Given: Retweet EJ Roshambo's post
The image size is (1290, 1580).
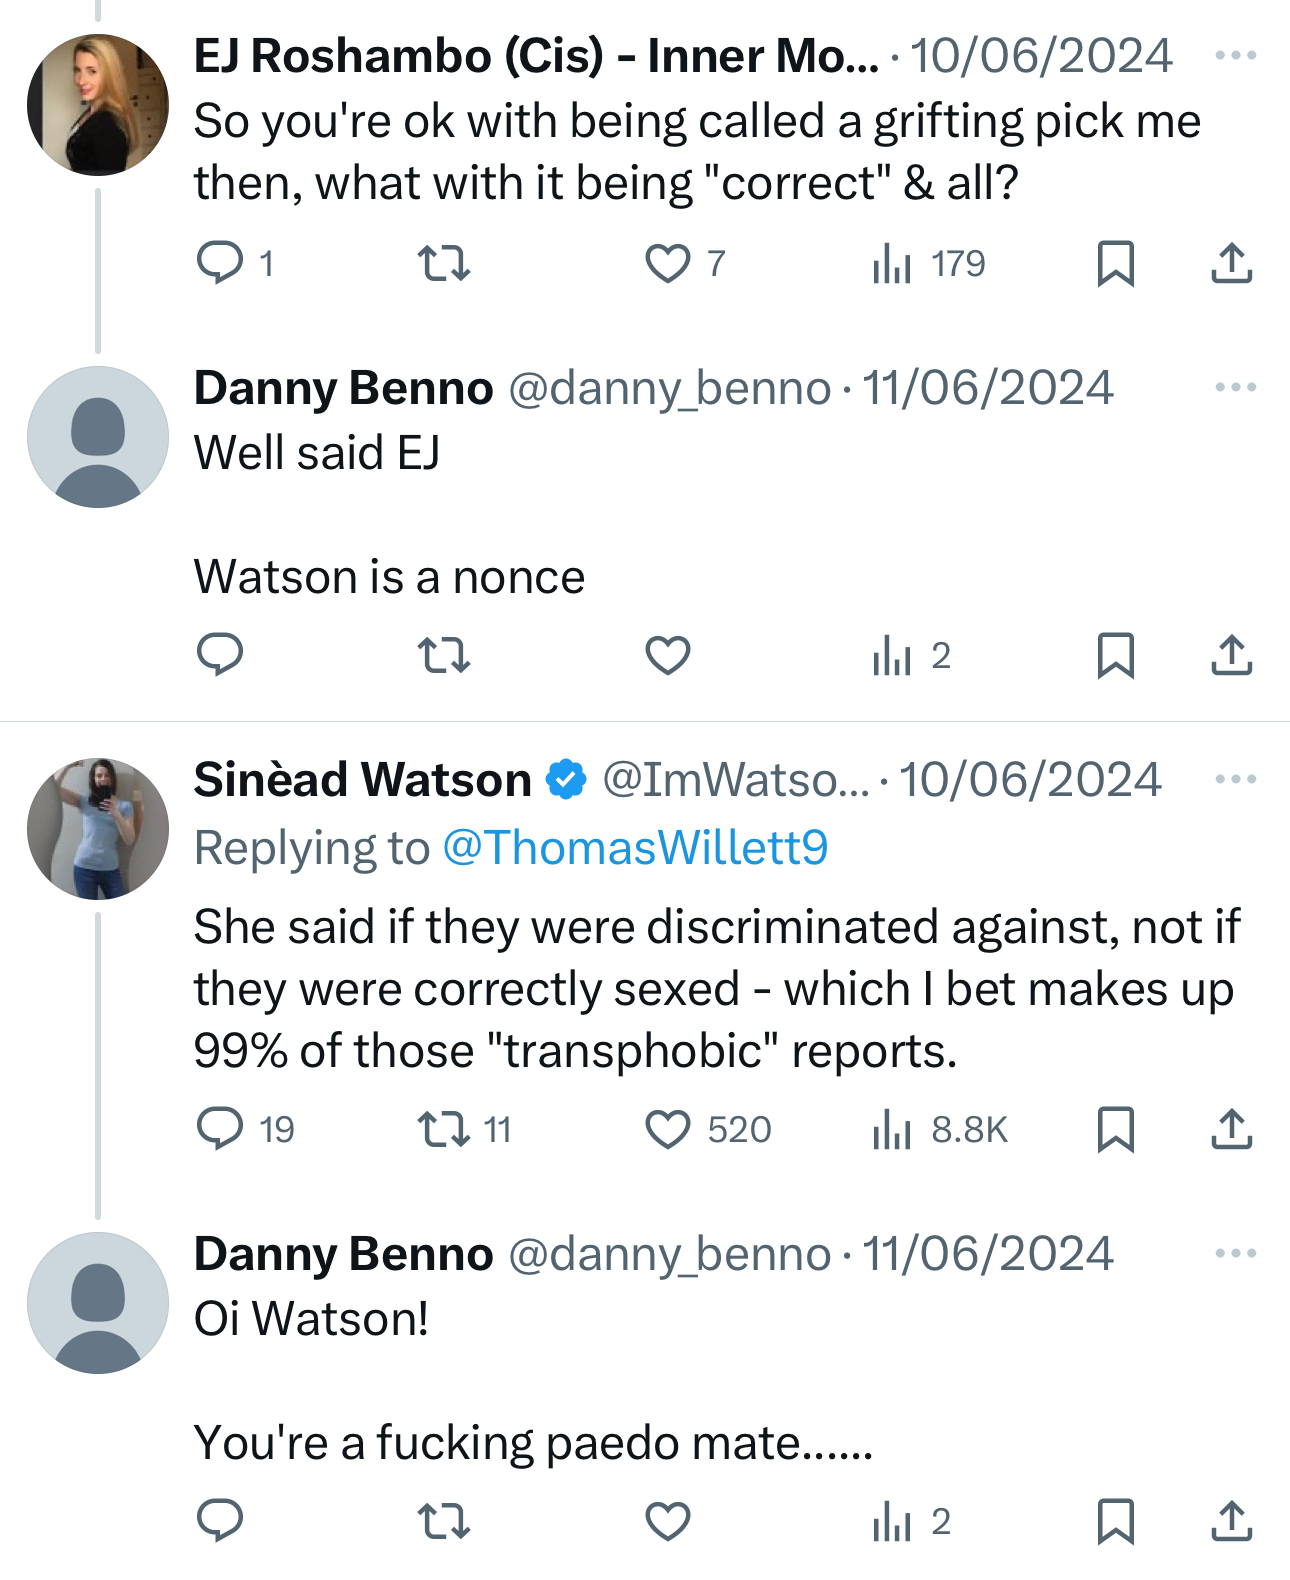Looking at the screenshot, I should click(x=443, y=263).
